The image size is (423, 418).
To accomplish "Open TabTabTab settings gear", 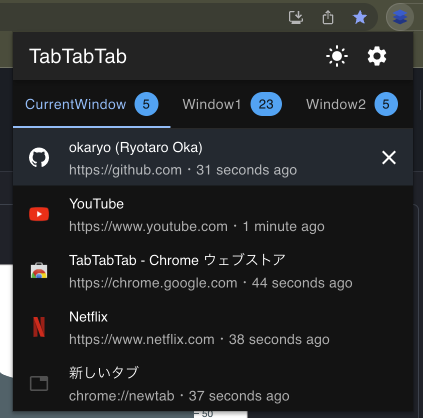I will tap(377, 56).
